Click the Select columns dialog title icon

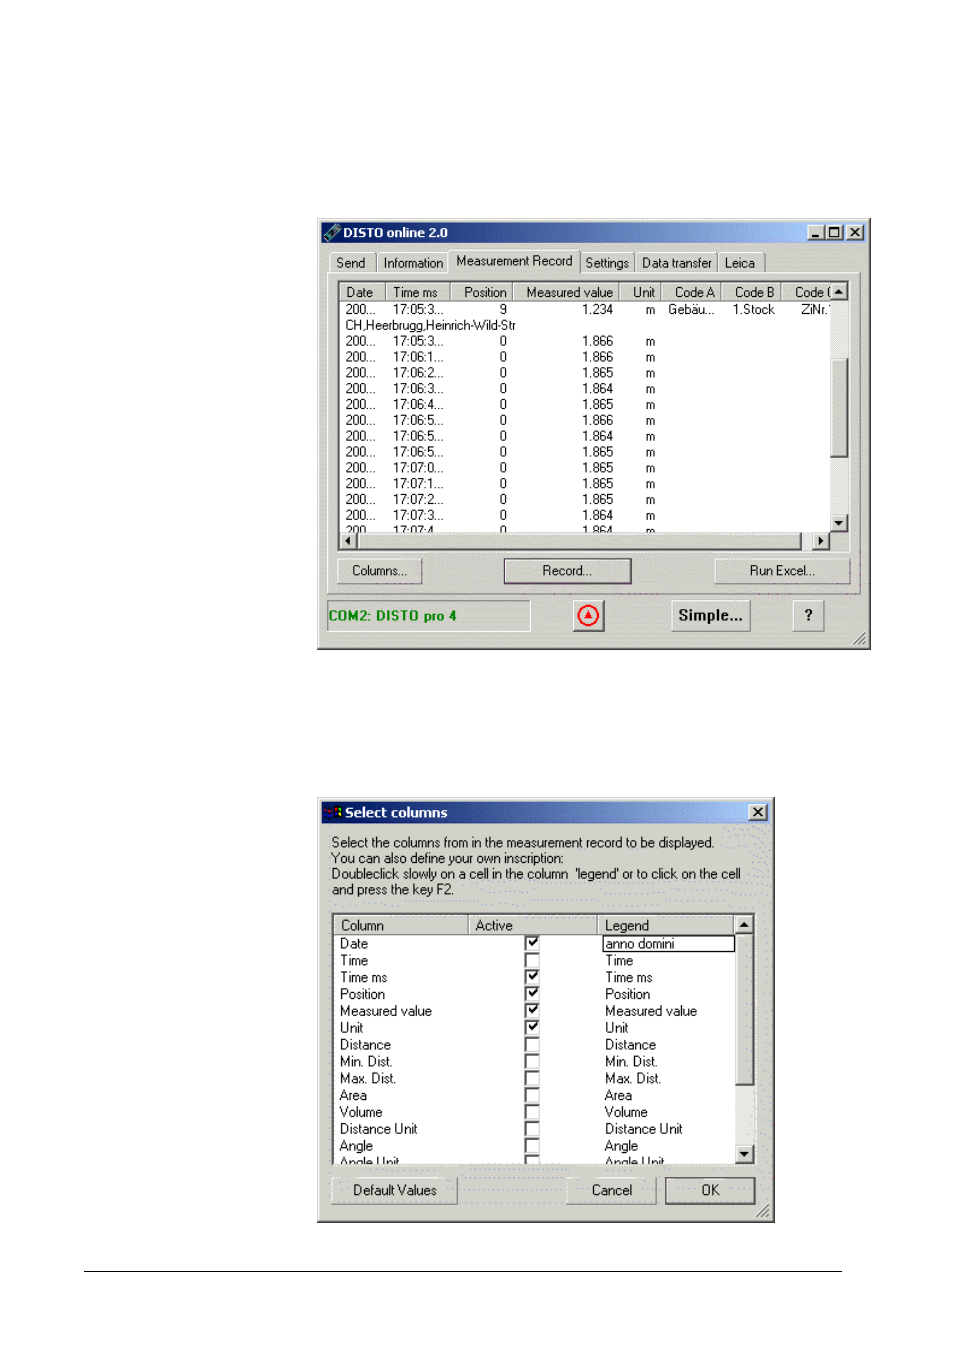point(333,812)
